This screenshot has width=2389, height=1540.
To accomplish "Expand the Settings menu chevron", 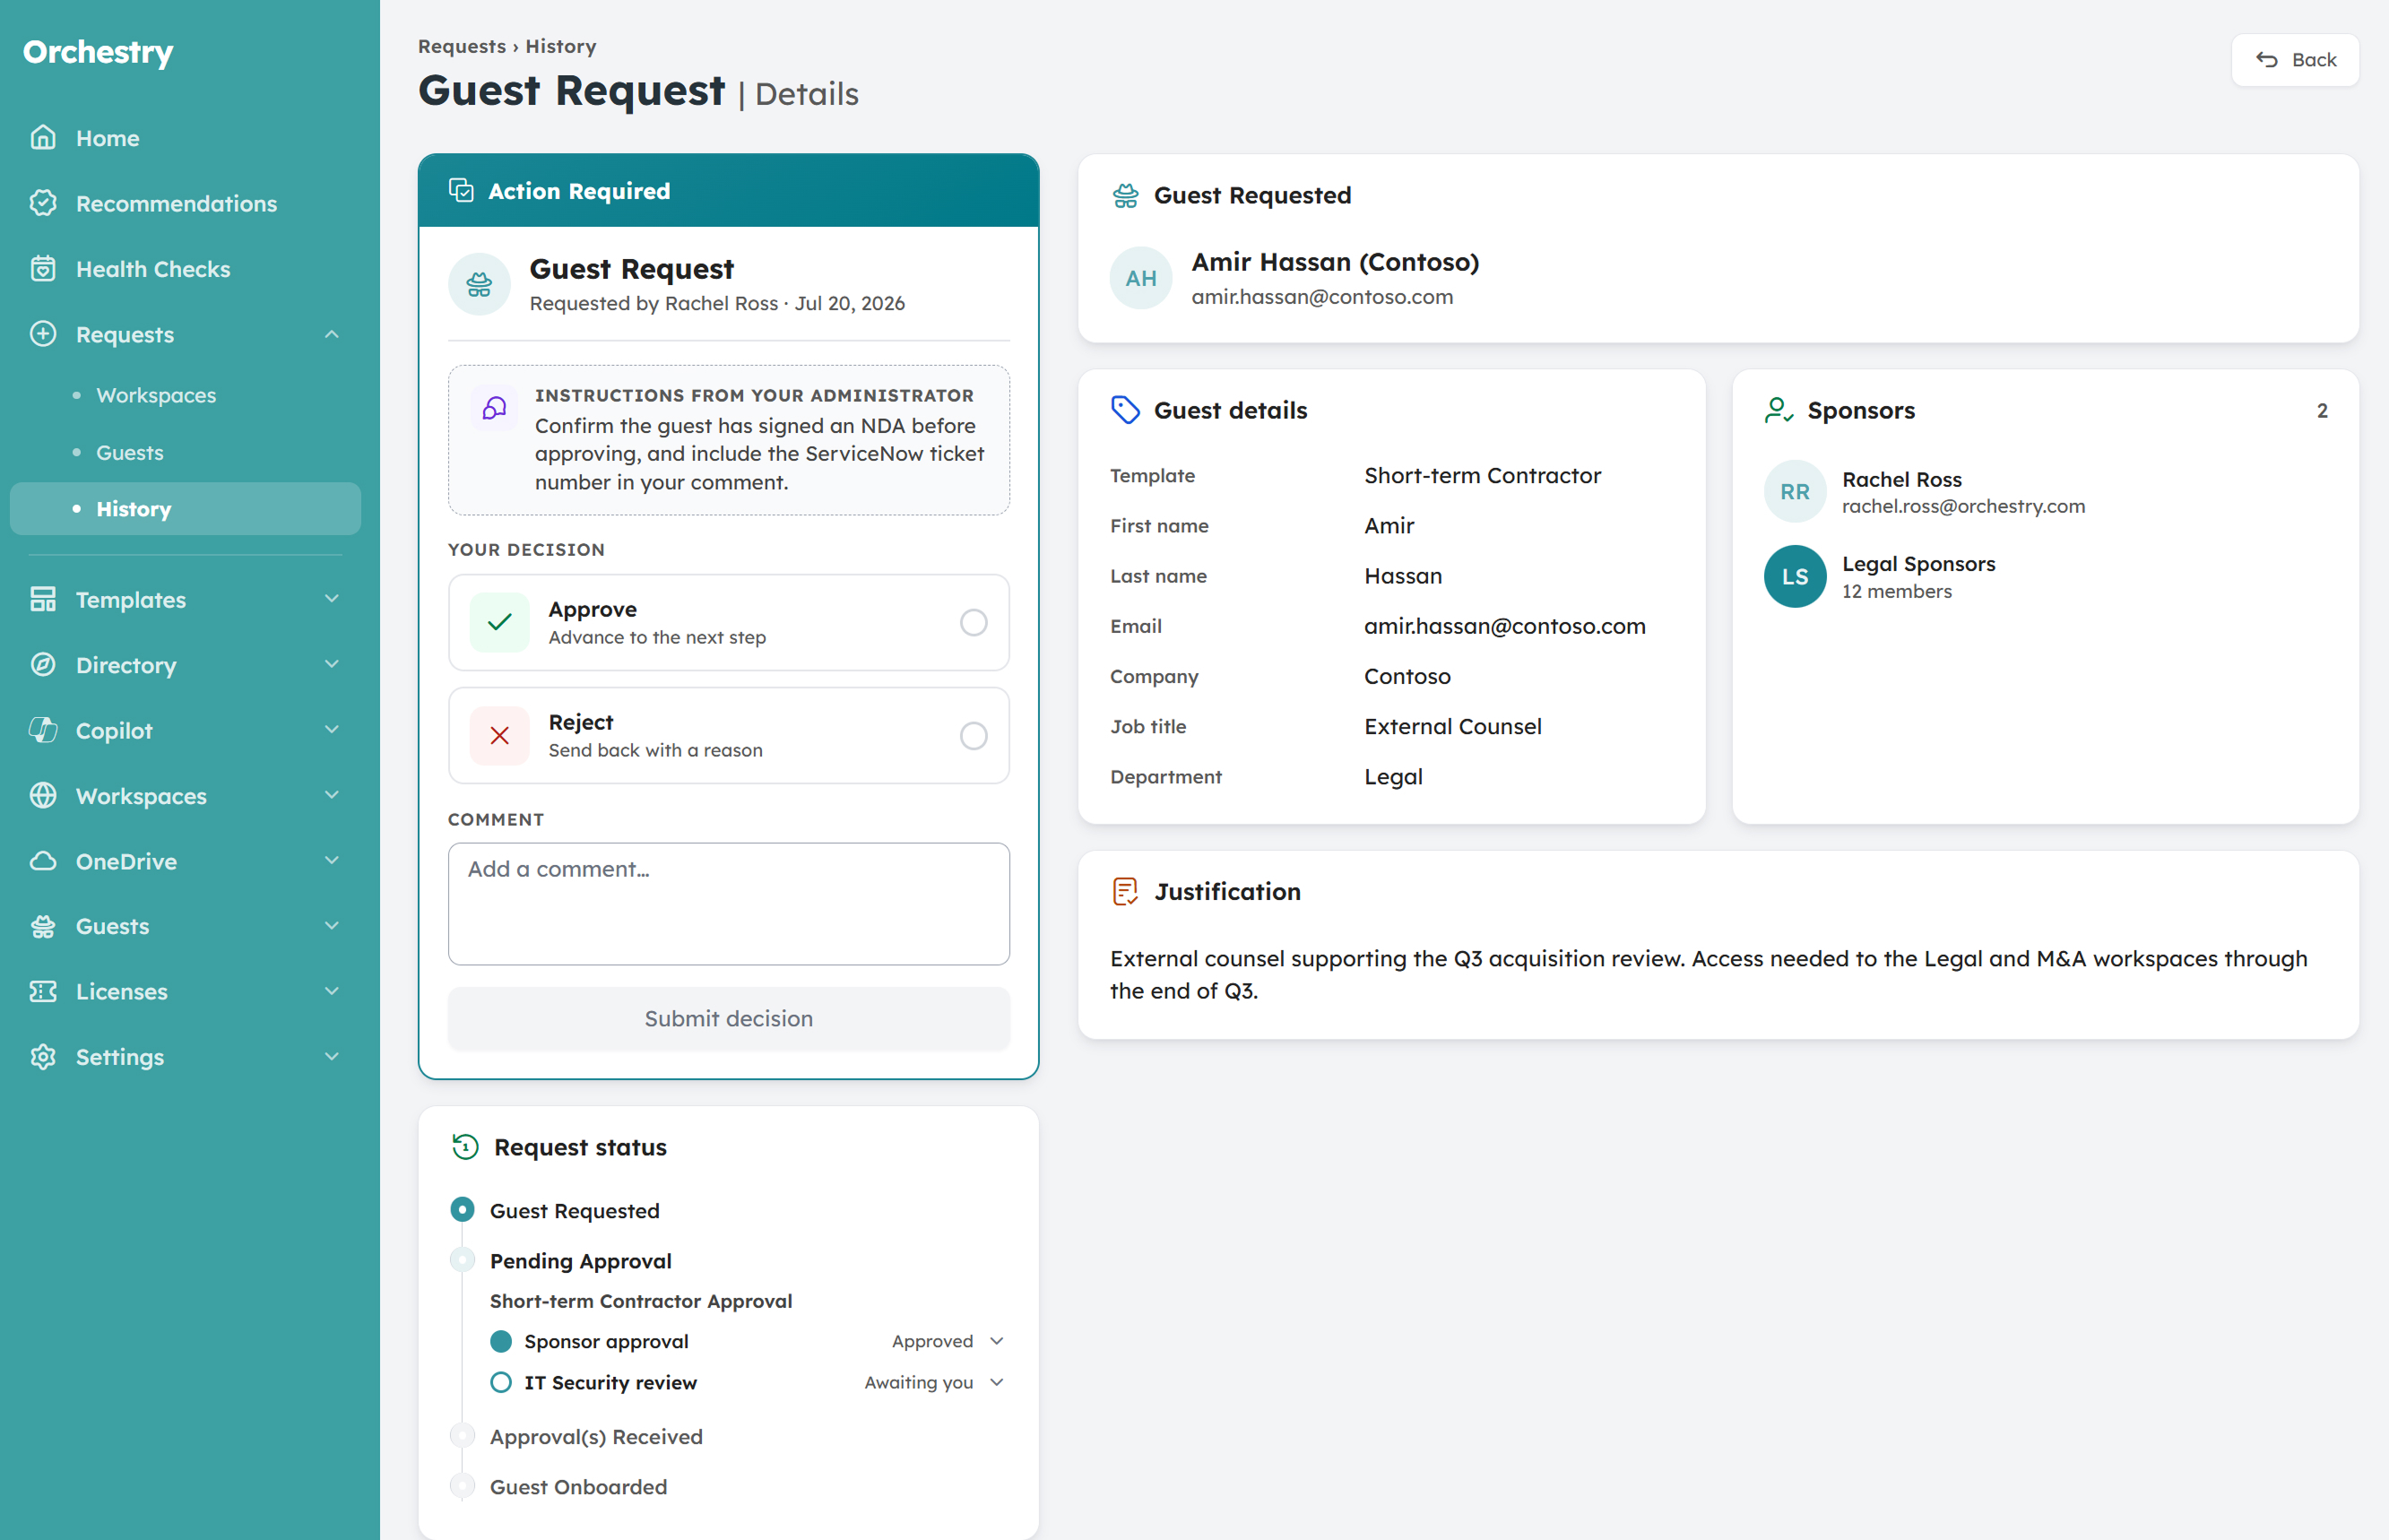I will pyautogui.click(x=332, y=1056).
